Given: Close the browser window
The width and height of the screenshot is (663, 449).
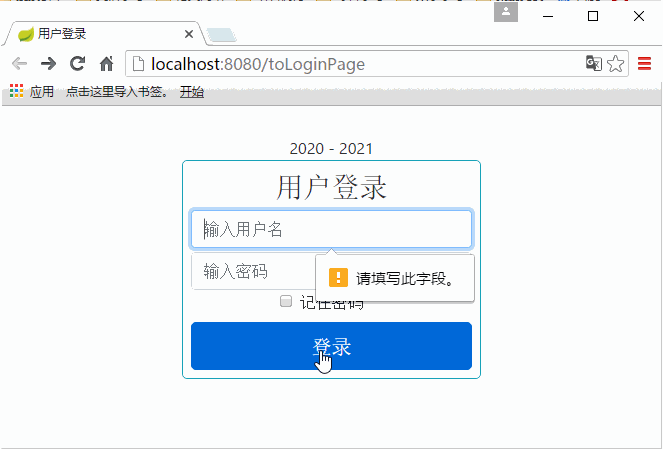Looking at the screenshot, I should coord(639,16).
